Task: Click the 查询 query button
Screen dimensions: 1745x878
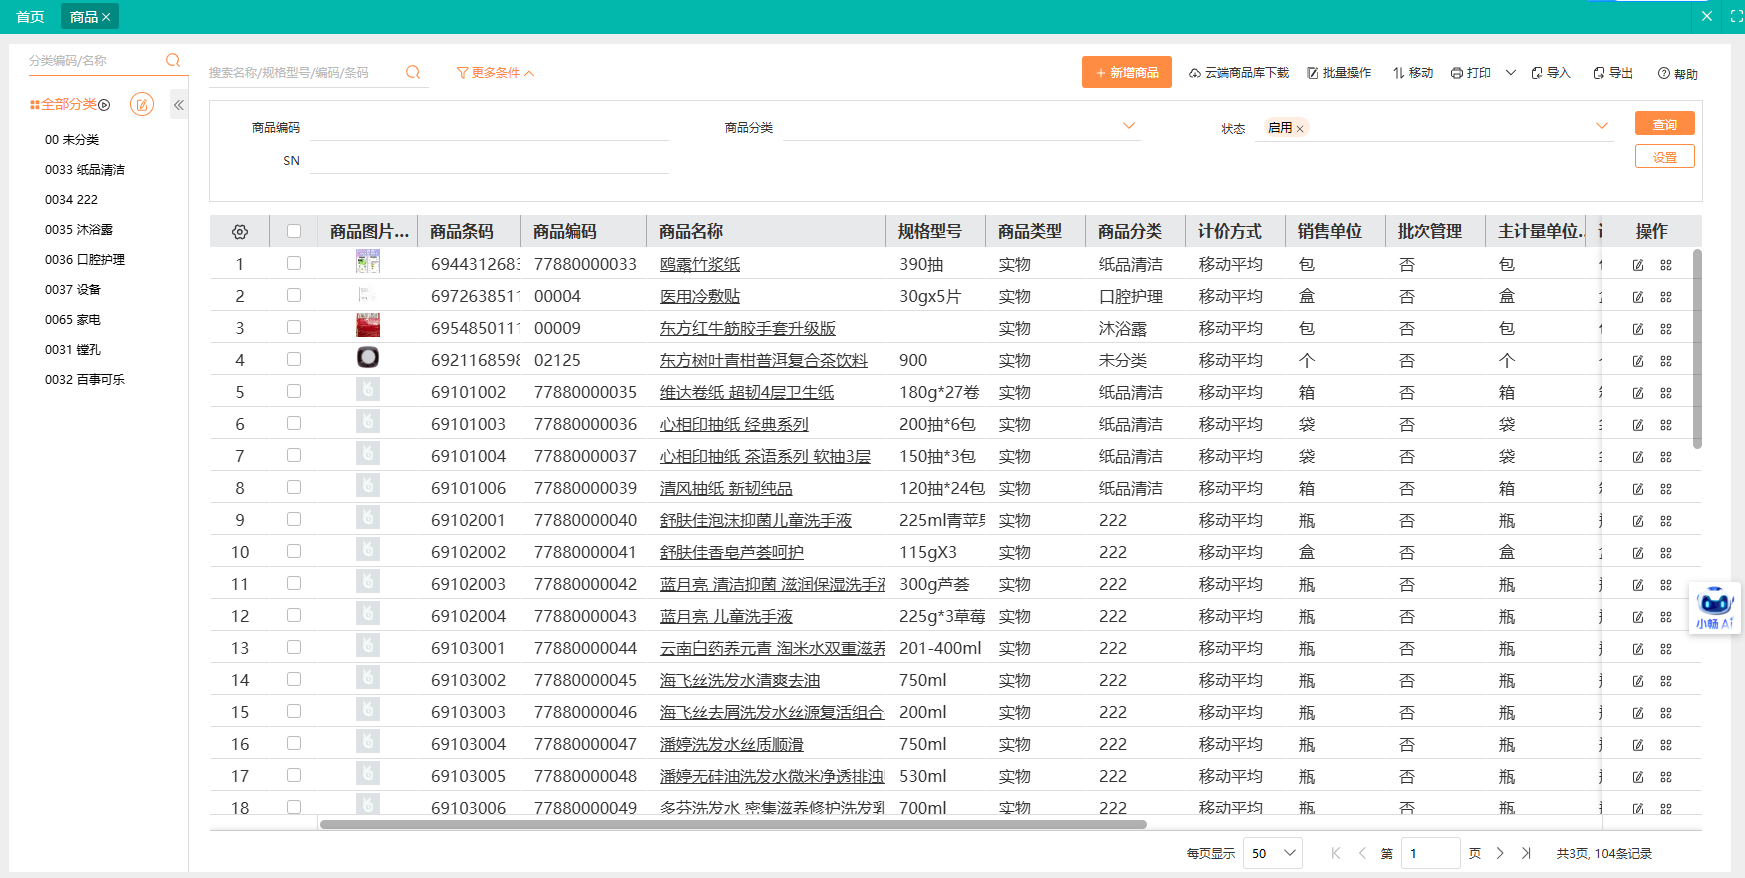Action: [x=1665, y=124]
